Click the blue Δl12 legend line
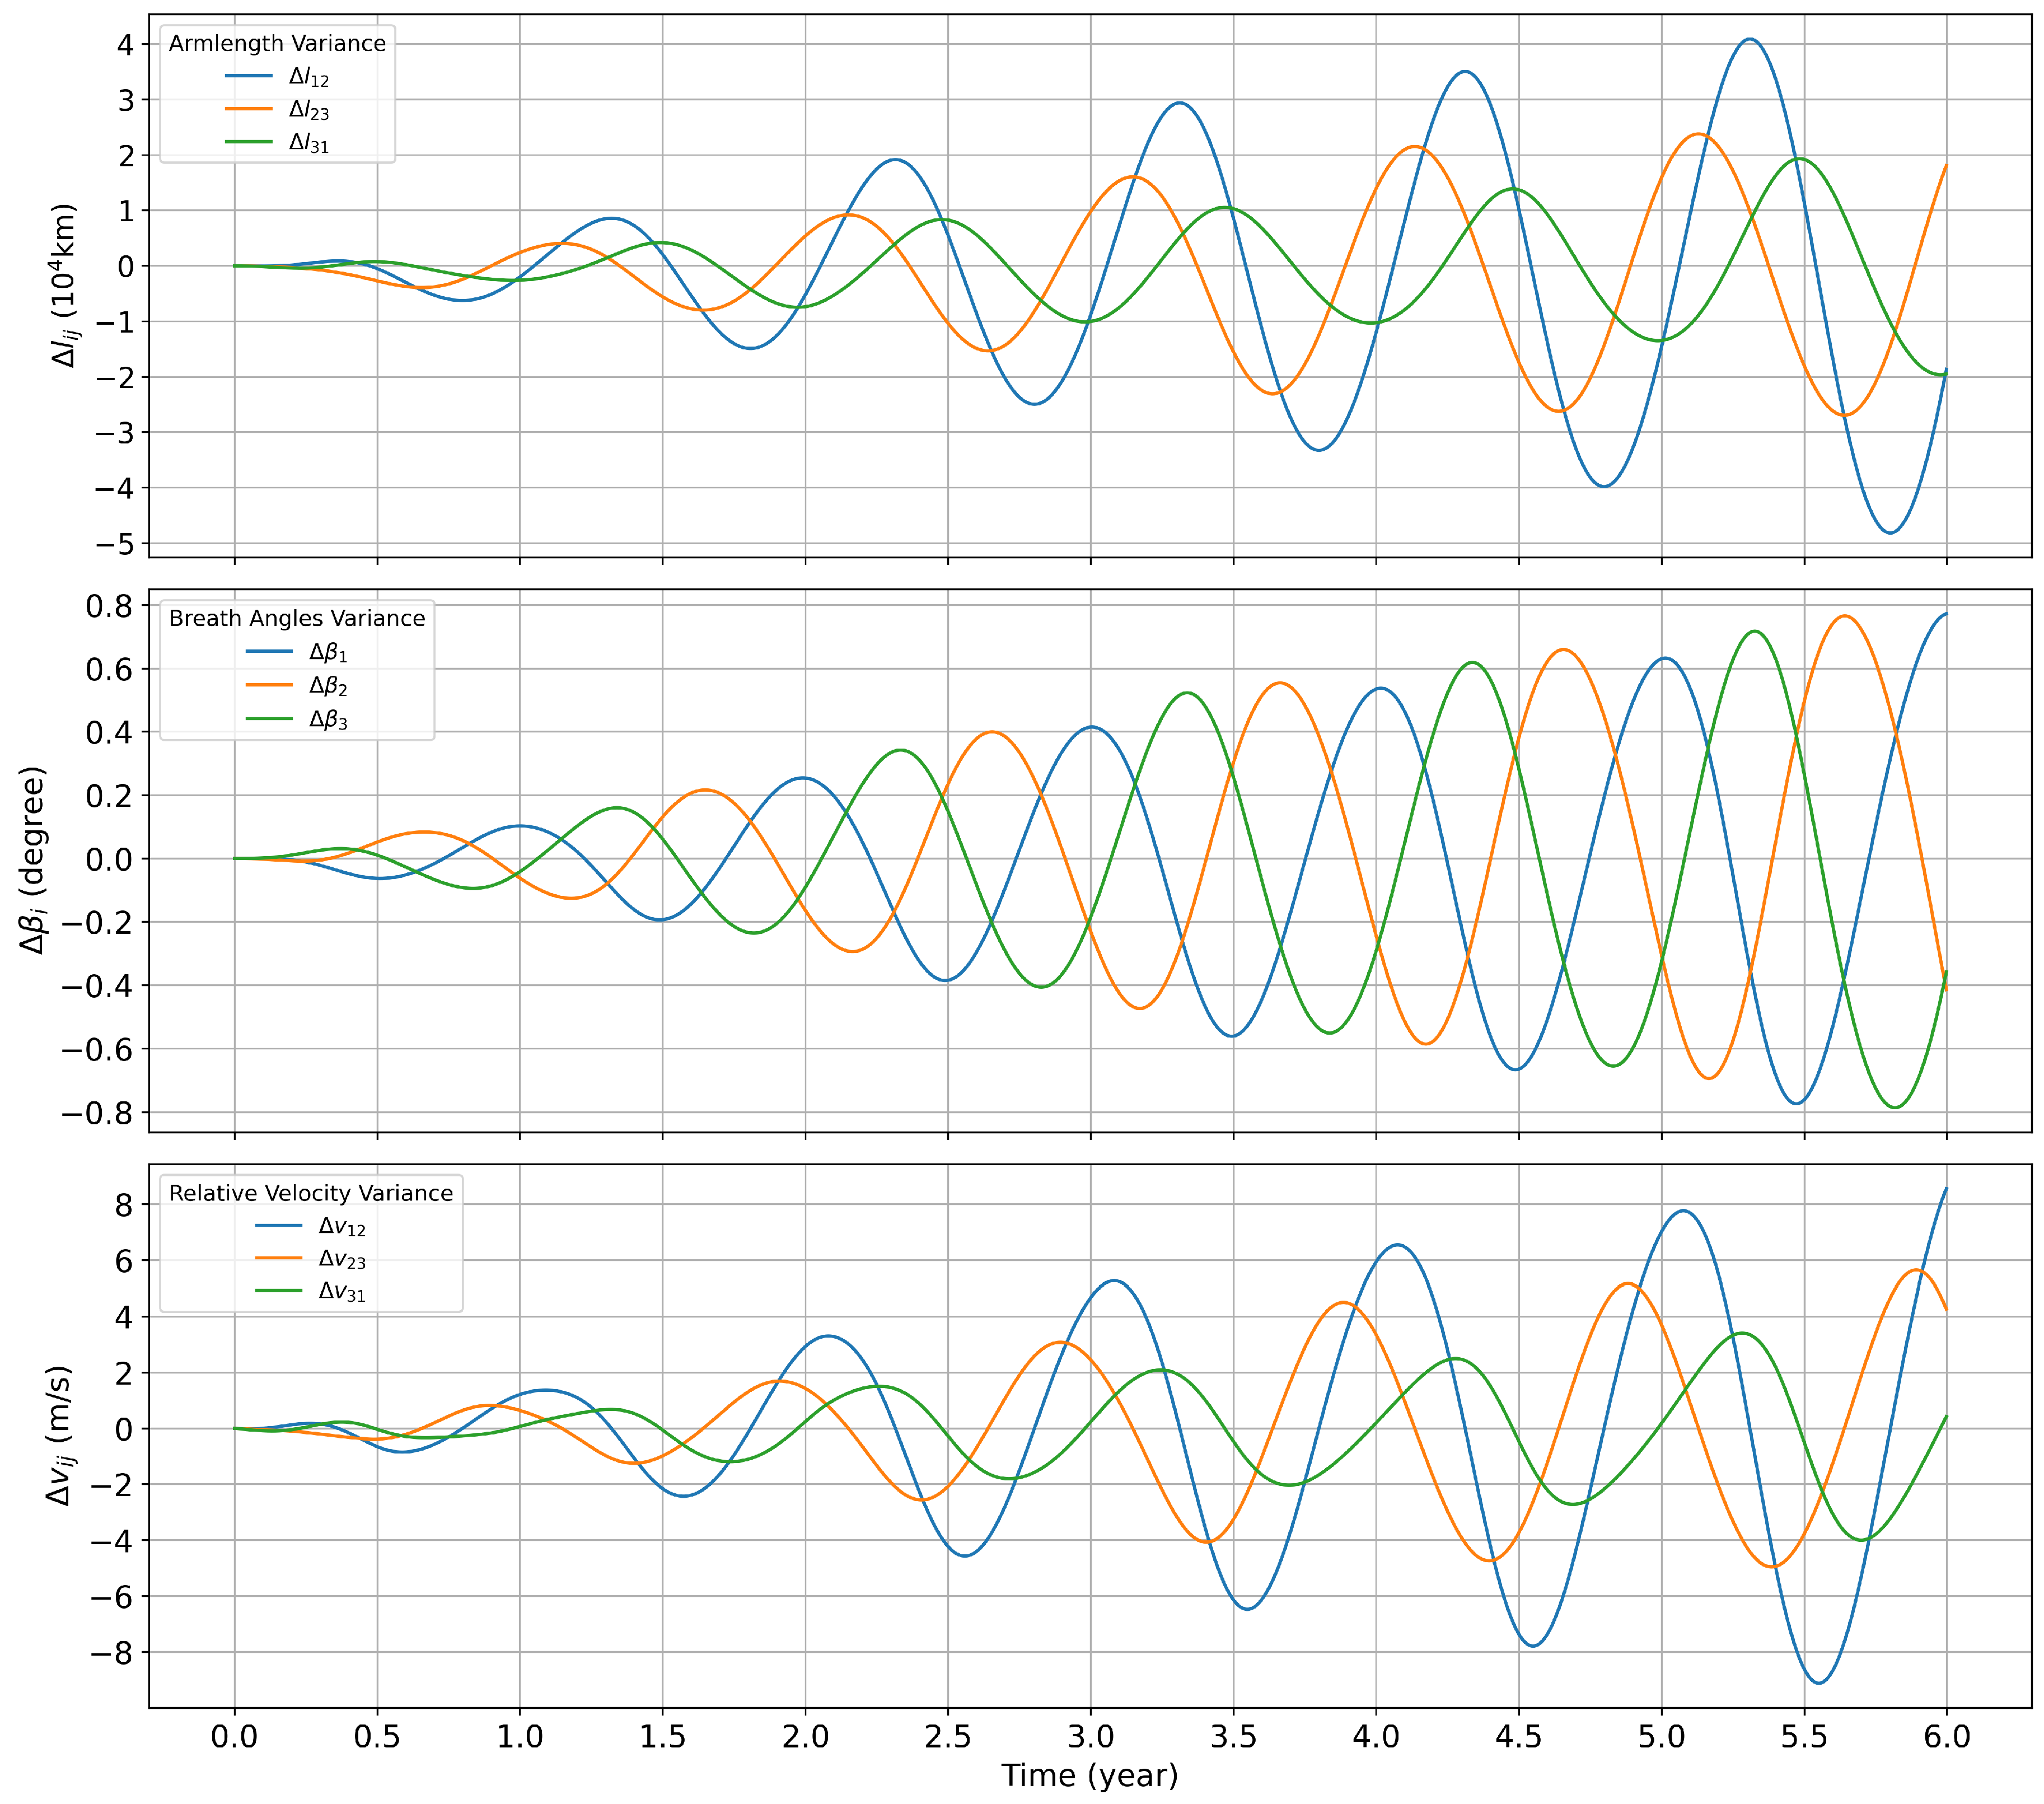This screenshot has height=1804, width=2044. tap(248, 76)
